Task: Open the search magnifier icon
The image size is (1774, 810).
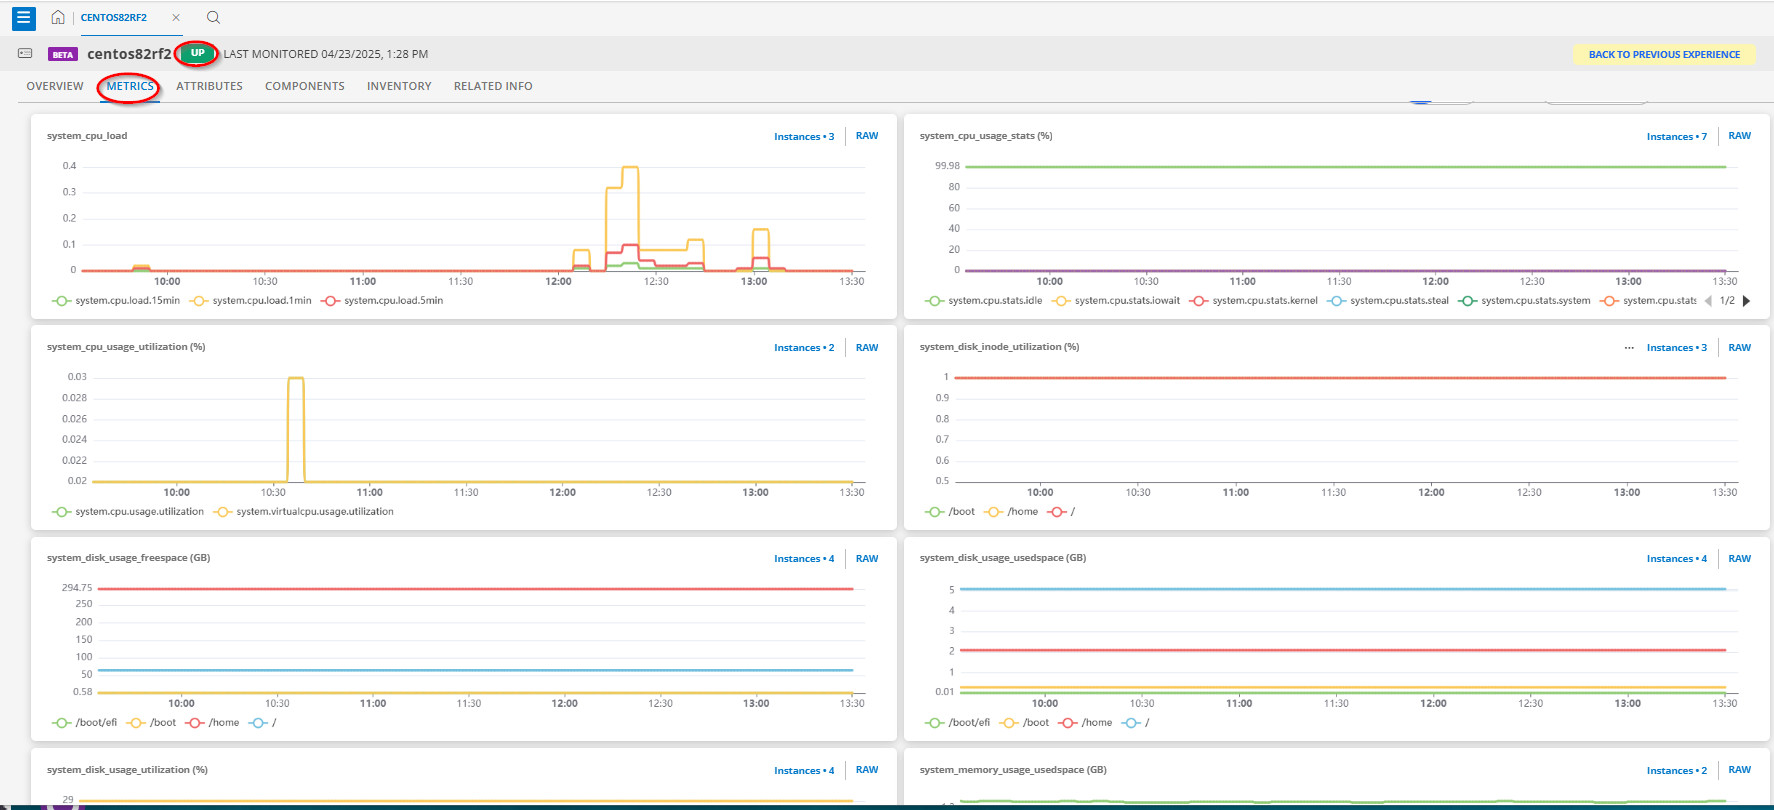Action: tap(213, 17)
